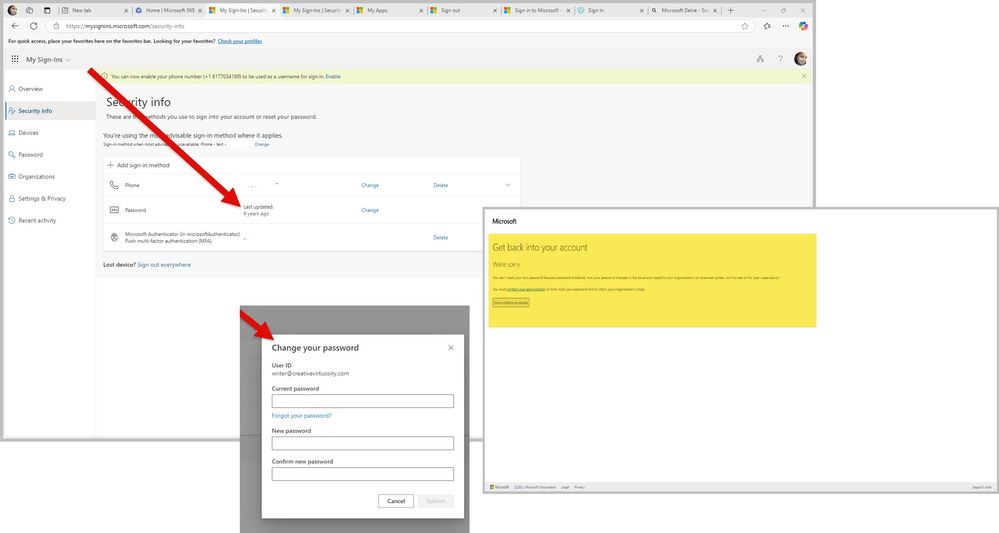Click the Phone method handset icon
The image size is (999, 533).
point(114,185)
